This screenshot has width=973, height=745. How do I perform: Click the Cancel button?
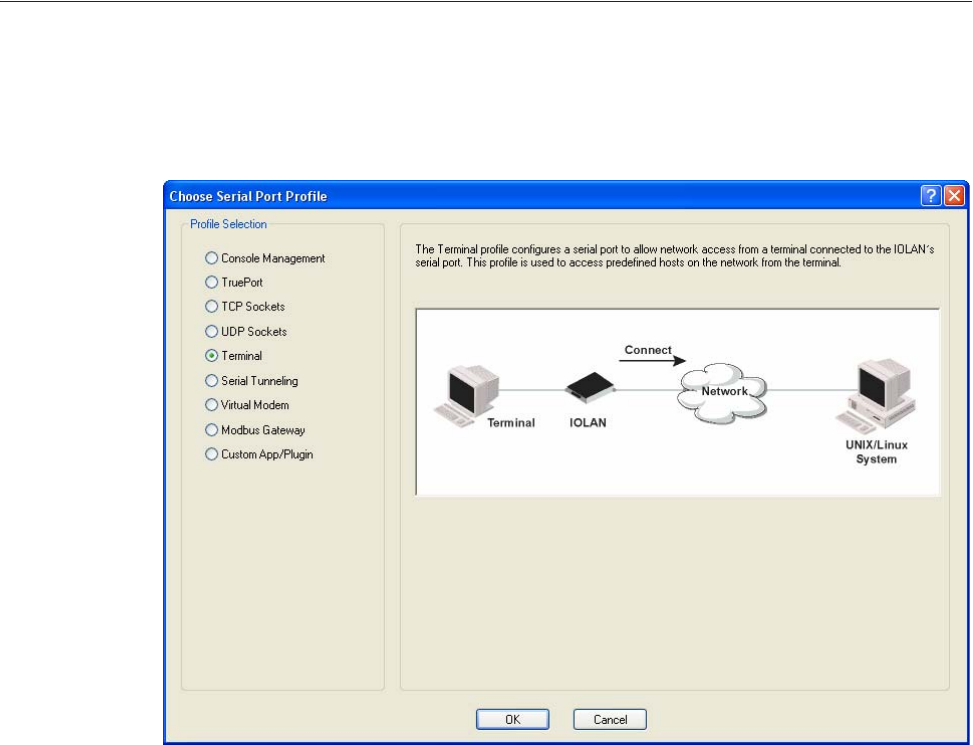click(x=610, y=720)
